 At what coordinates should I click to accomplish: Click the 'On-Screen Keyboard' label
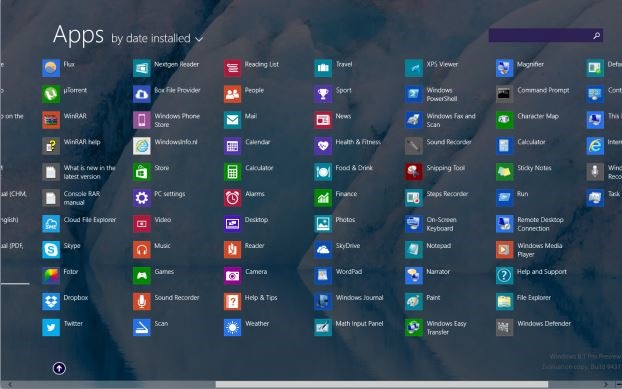pos(442,224)
